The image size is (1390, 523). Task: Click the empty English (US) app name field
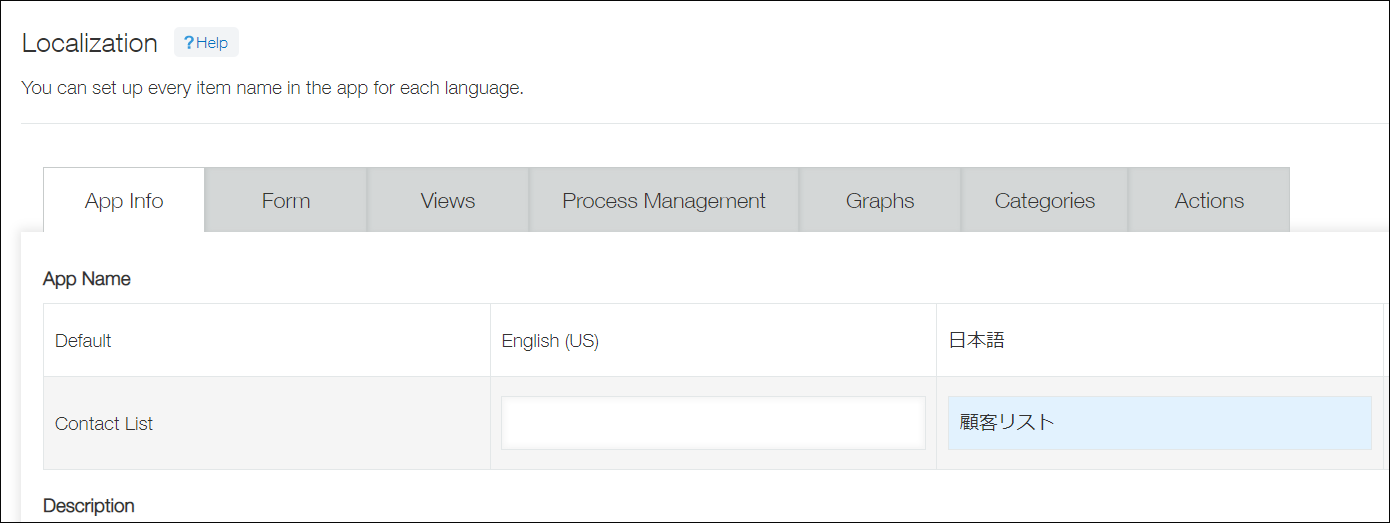click(x=713, y=423)
